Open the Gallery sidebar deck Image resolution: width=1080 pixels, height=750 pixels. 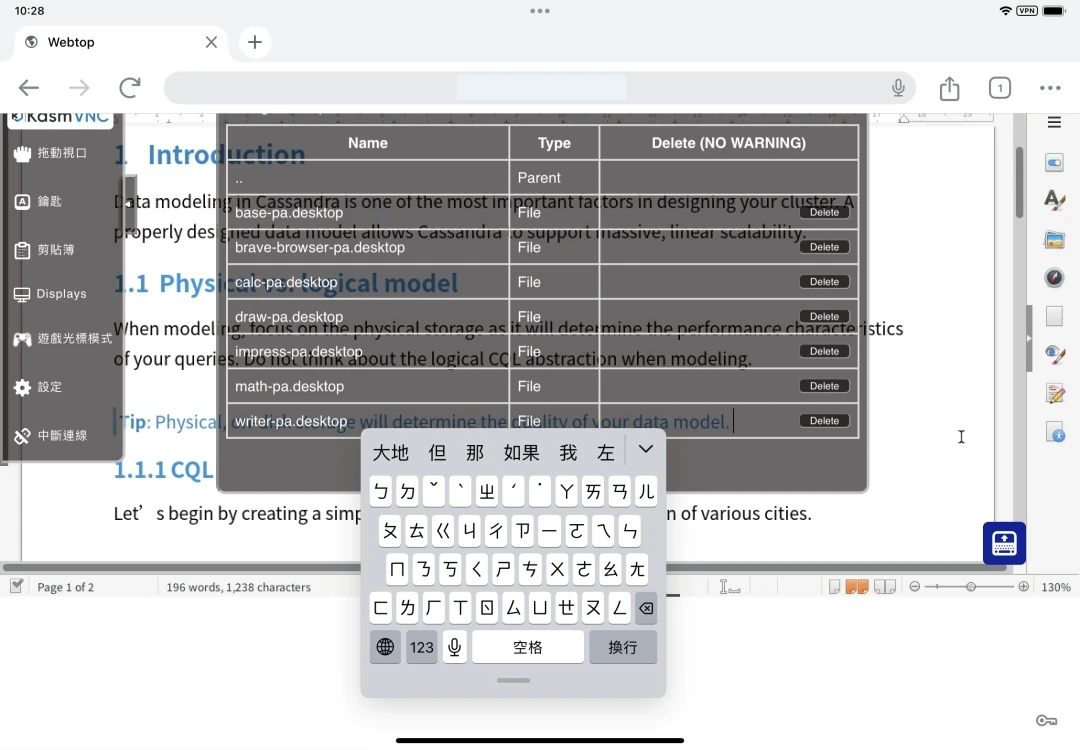click(x=1054, y=239)
